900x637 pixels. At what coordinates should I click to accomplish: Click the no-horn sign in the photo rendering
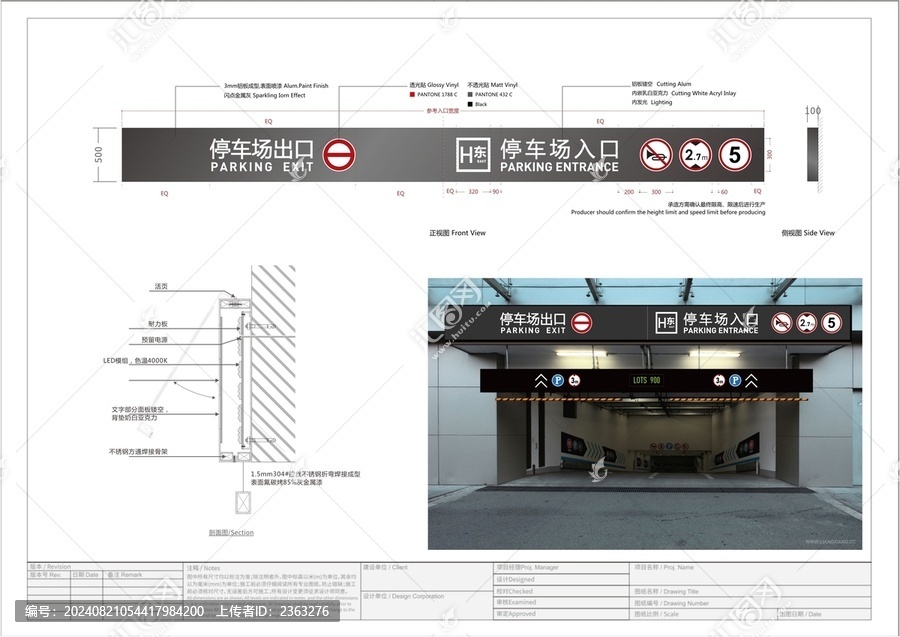pyautogui.click(x=782, y=323)
